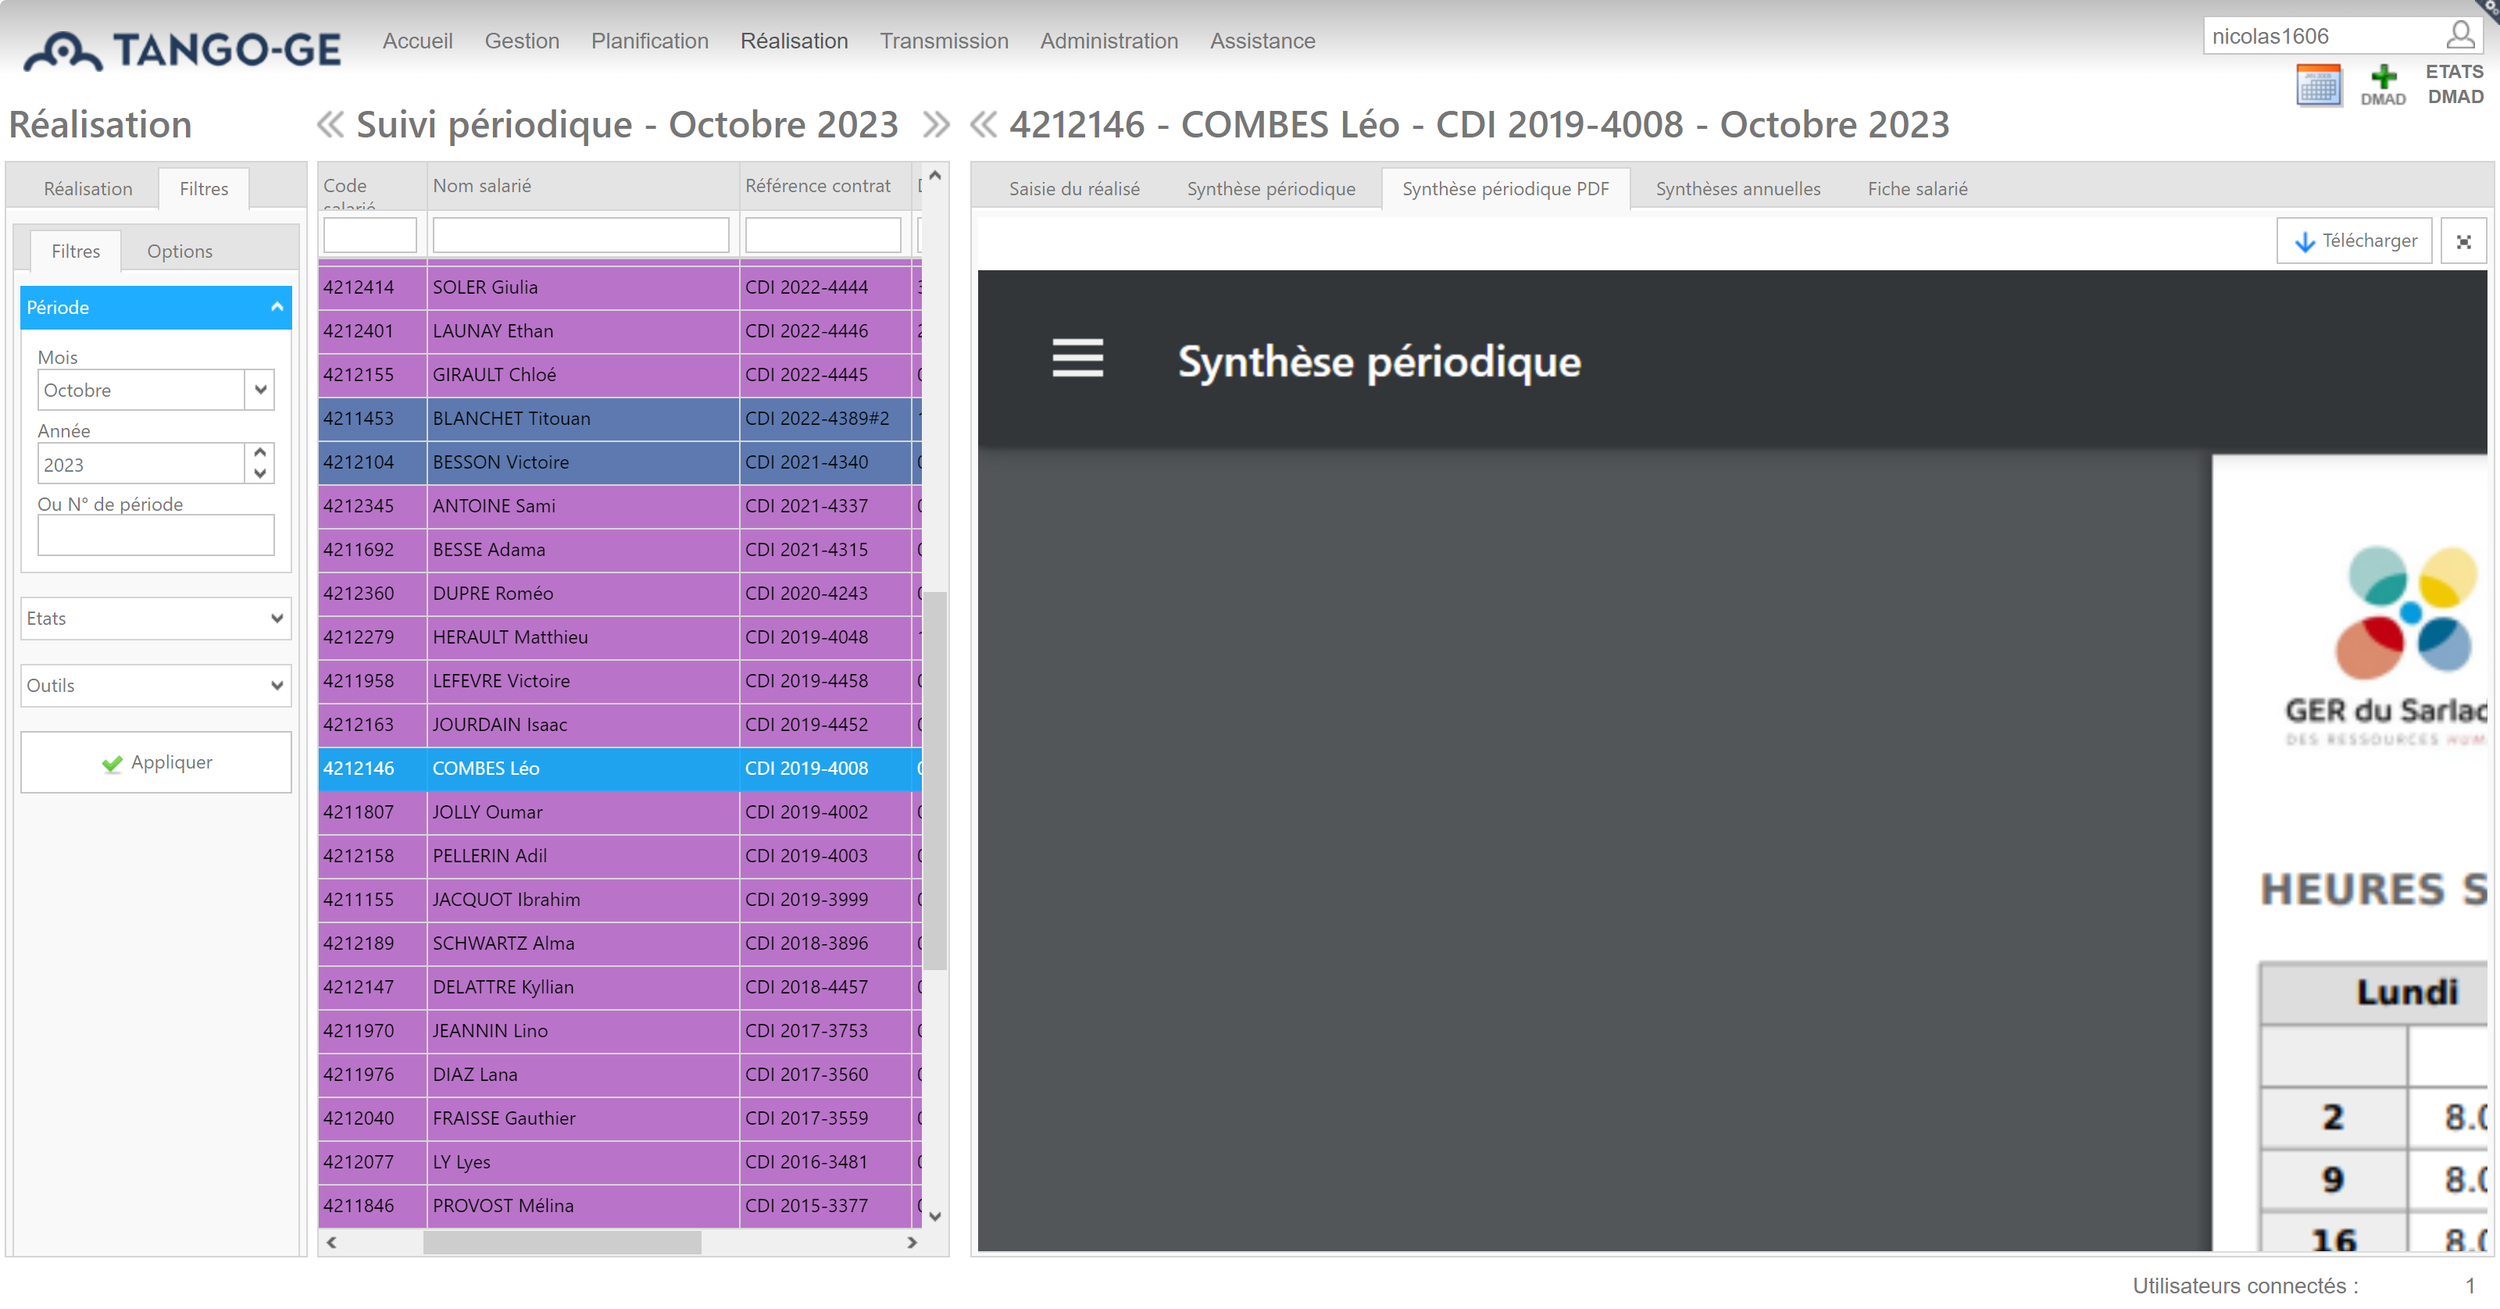The width and height of the screenshot is (2500, 1309).
Task: Open the Accueil menu
Action: 417,41
